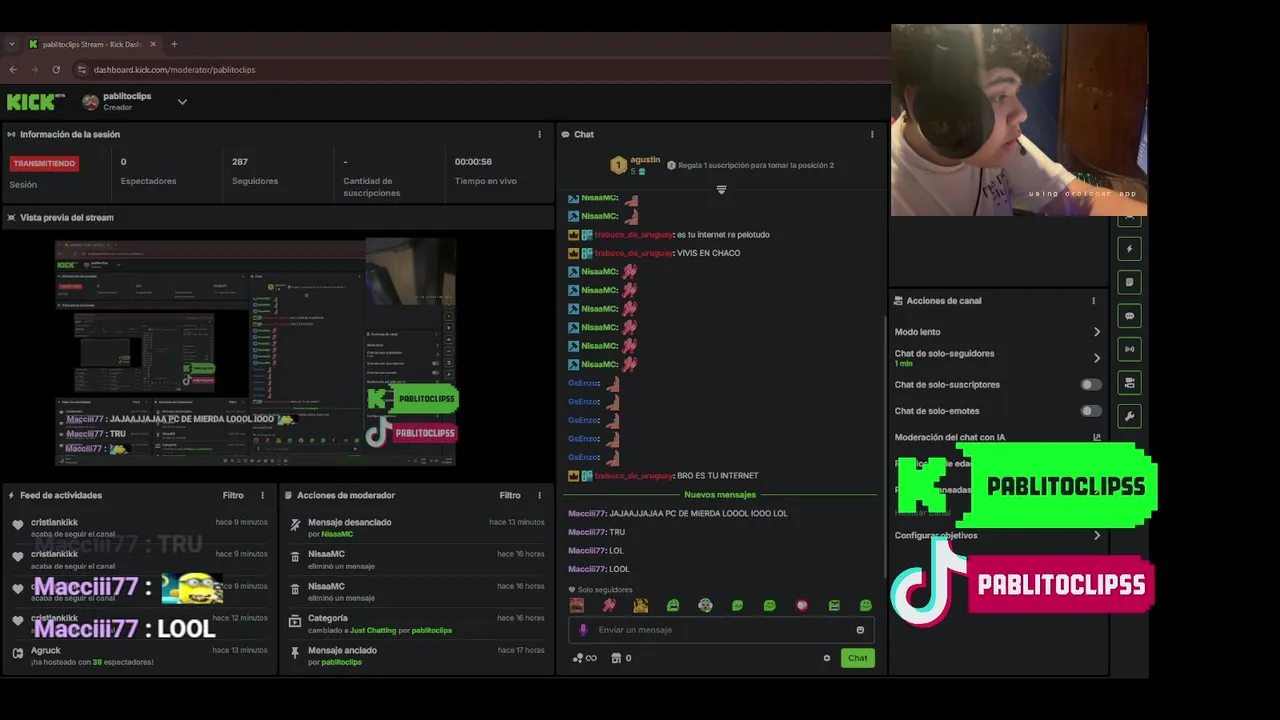Click the browser reload button
This screenshot has width=1280, height=720.
click(x=56, y=70)
